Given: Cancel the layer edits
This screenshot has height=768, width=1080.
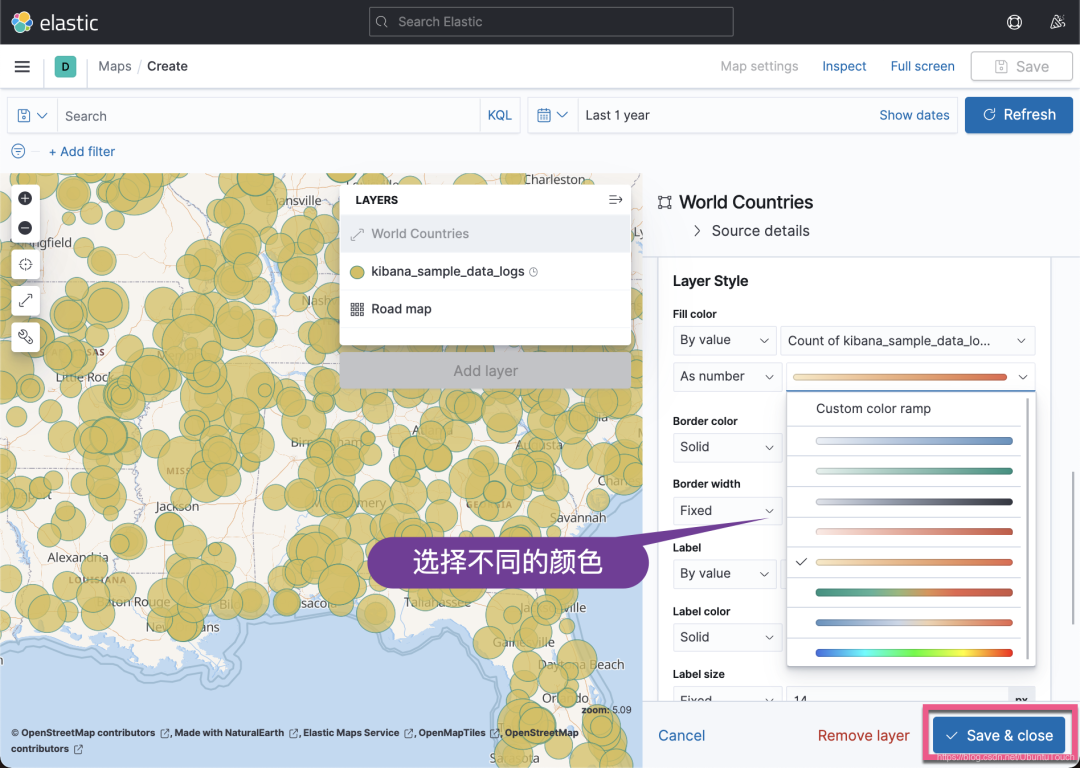Looking at the screenshot, I should coord(681,736).
